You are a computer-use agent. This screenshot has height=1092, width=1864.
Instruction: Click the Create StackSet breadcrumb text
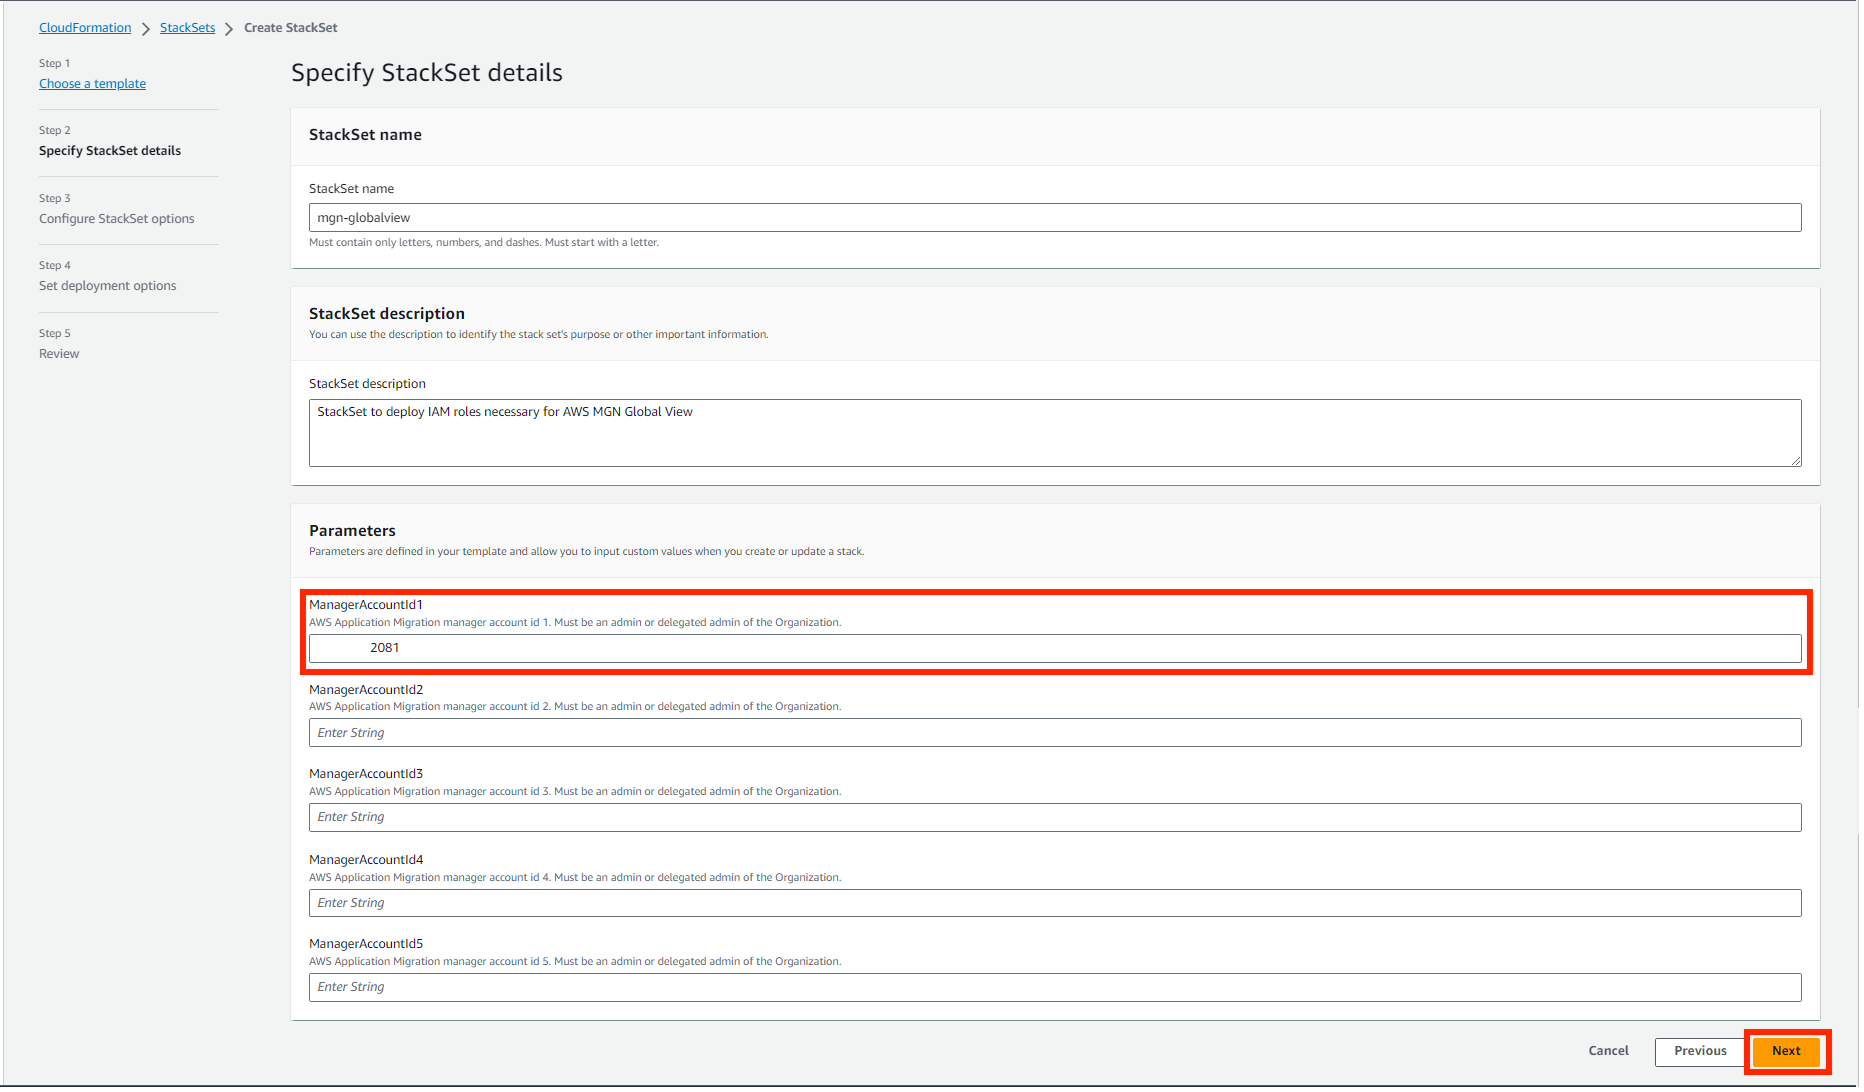point(291,28)
